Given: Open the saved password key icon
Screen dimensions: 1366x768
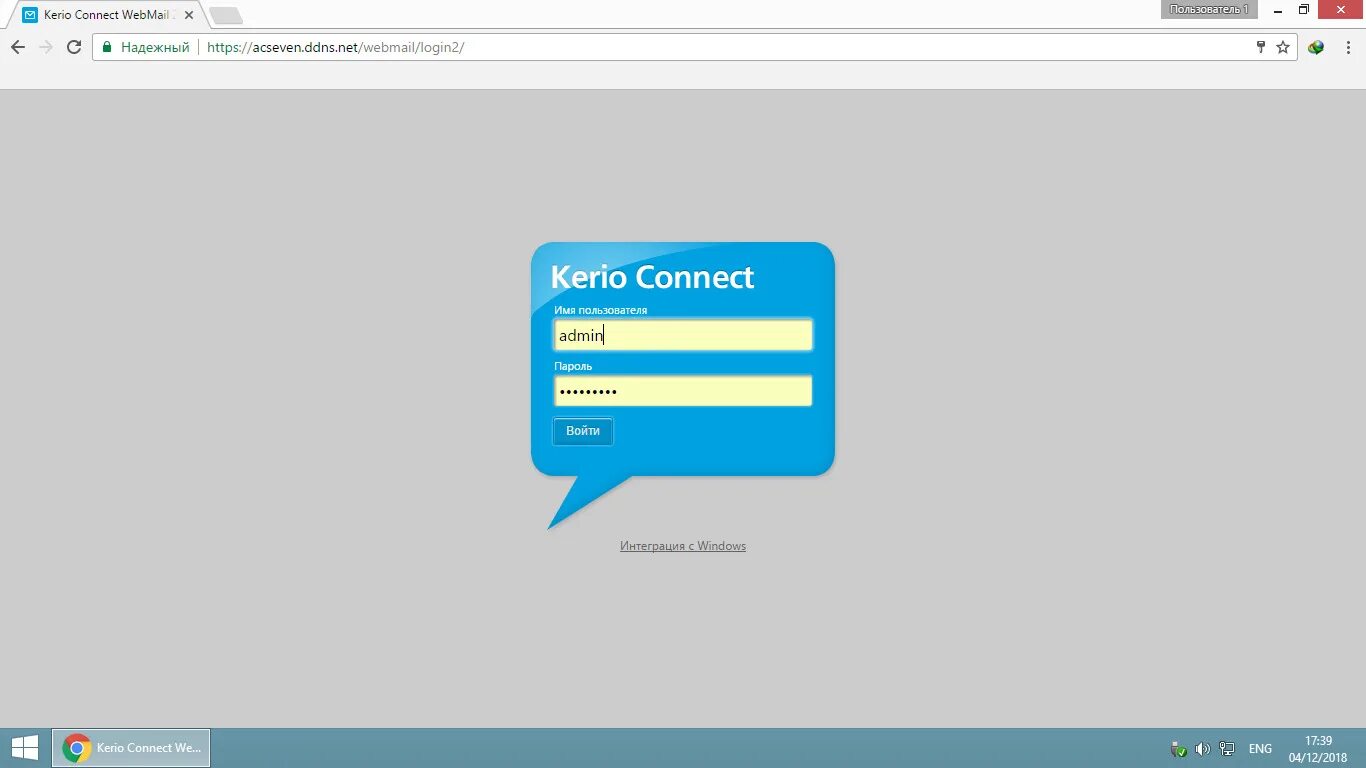Looking at the screenshot, I should pos(1261,47).
